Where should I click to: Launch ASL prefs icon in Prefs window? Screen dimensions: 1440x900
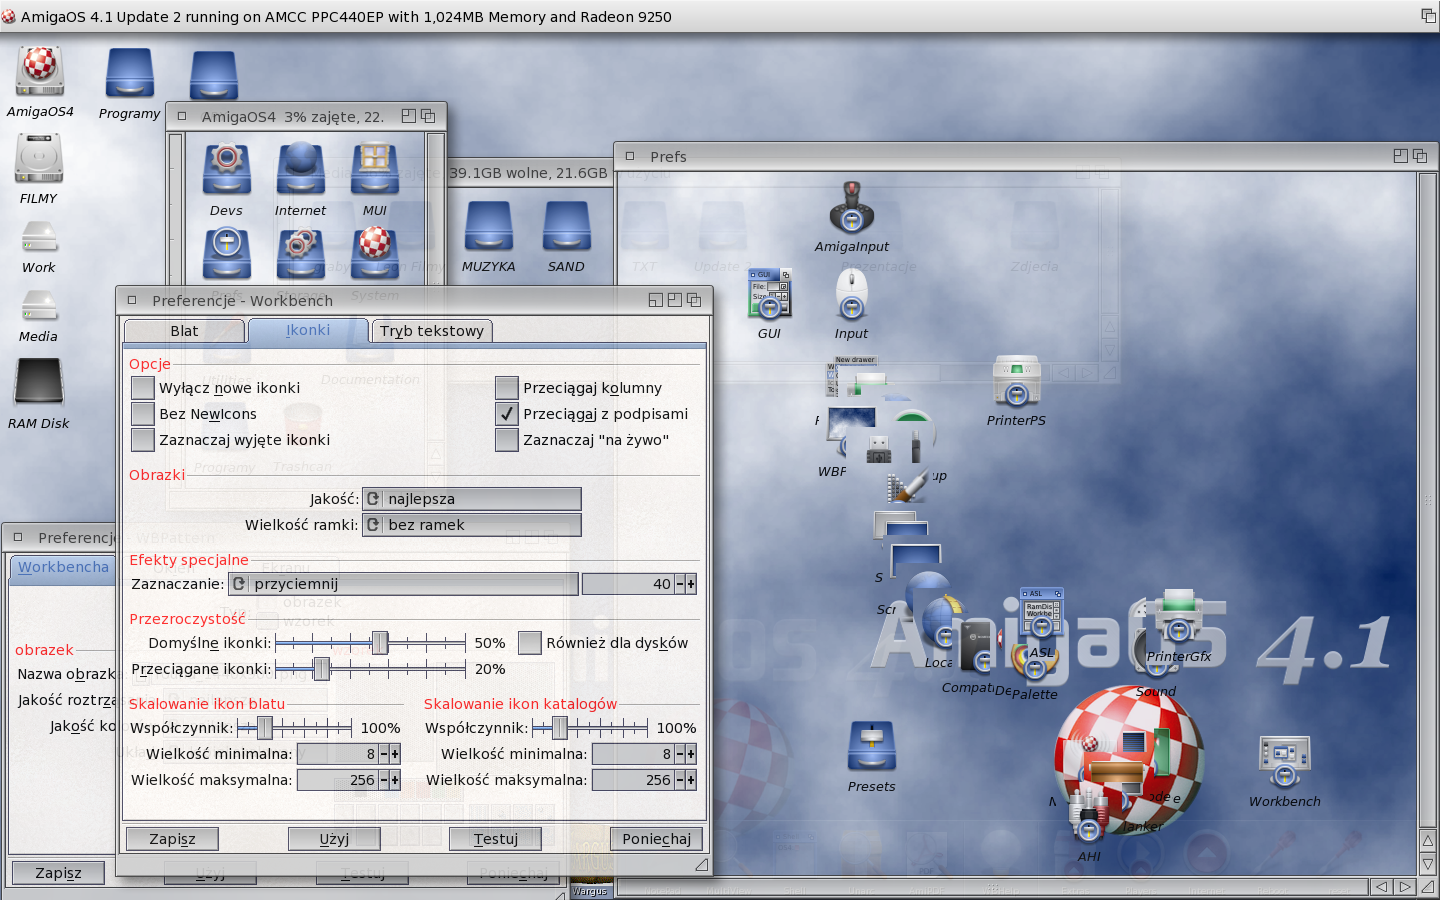pos(1041,614)
